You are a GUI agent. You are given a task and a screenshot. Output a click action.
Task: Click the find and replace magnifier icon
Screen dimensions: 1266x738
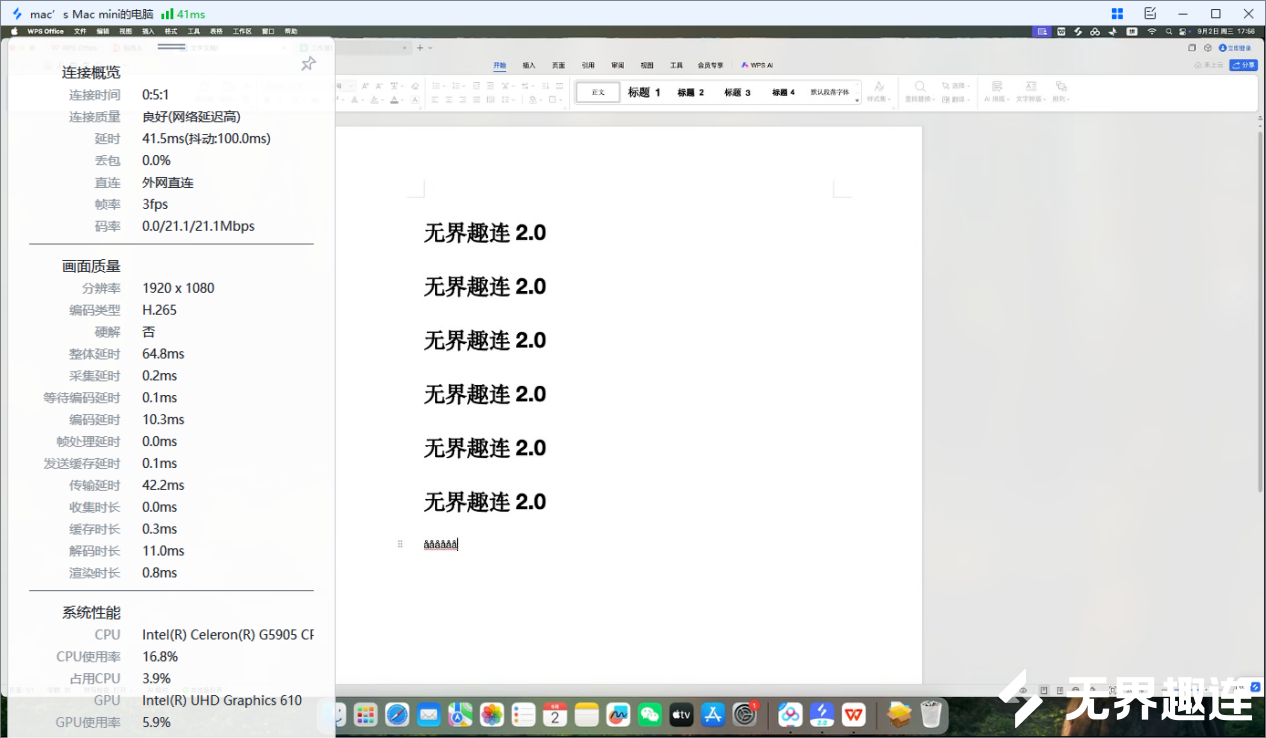point(919,87)
